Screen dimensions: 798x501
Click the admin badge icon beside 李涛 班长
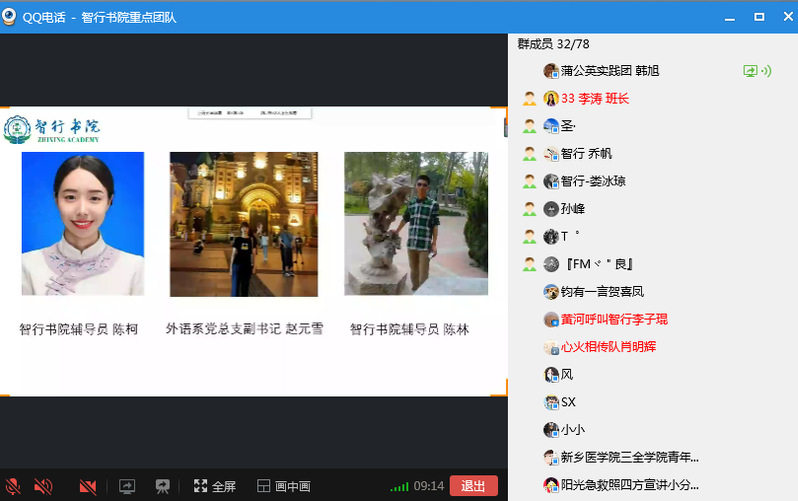tap(529, 99)
